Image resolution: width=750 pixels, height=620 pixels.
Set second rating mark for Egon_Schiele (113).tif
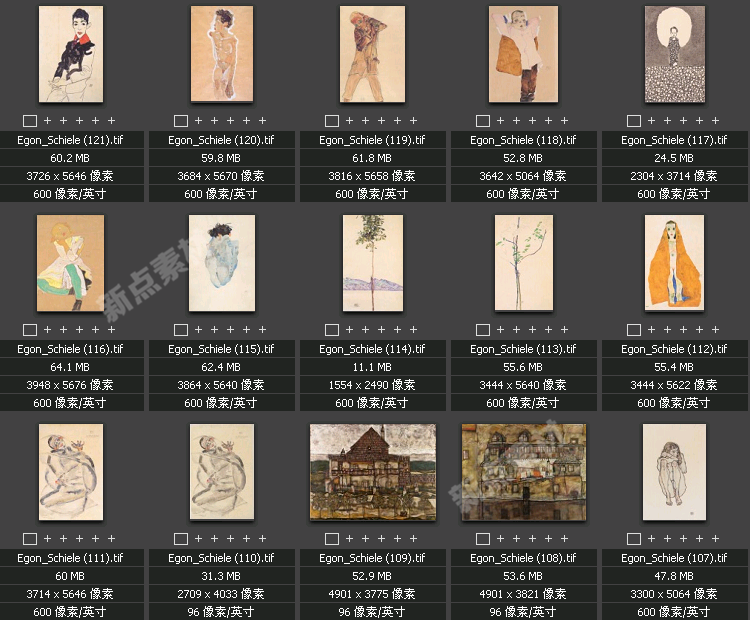coord(517,330)
